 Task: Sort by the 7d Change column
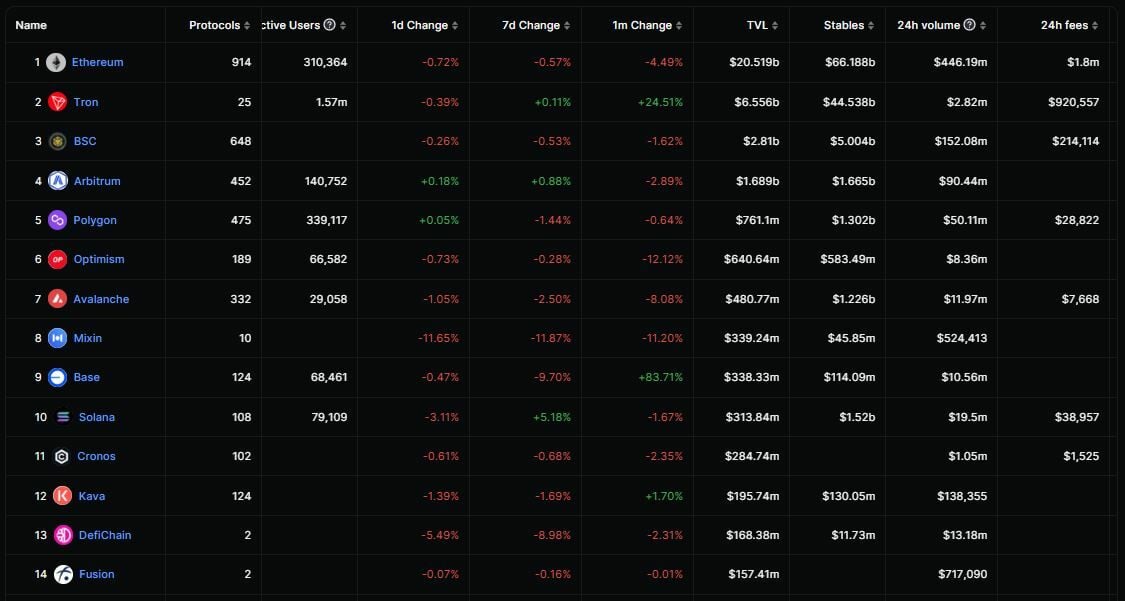click(535, 25)
